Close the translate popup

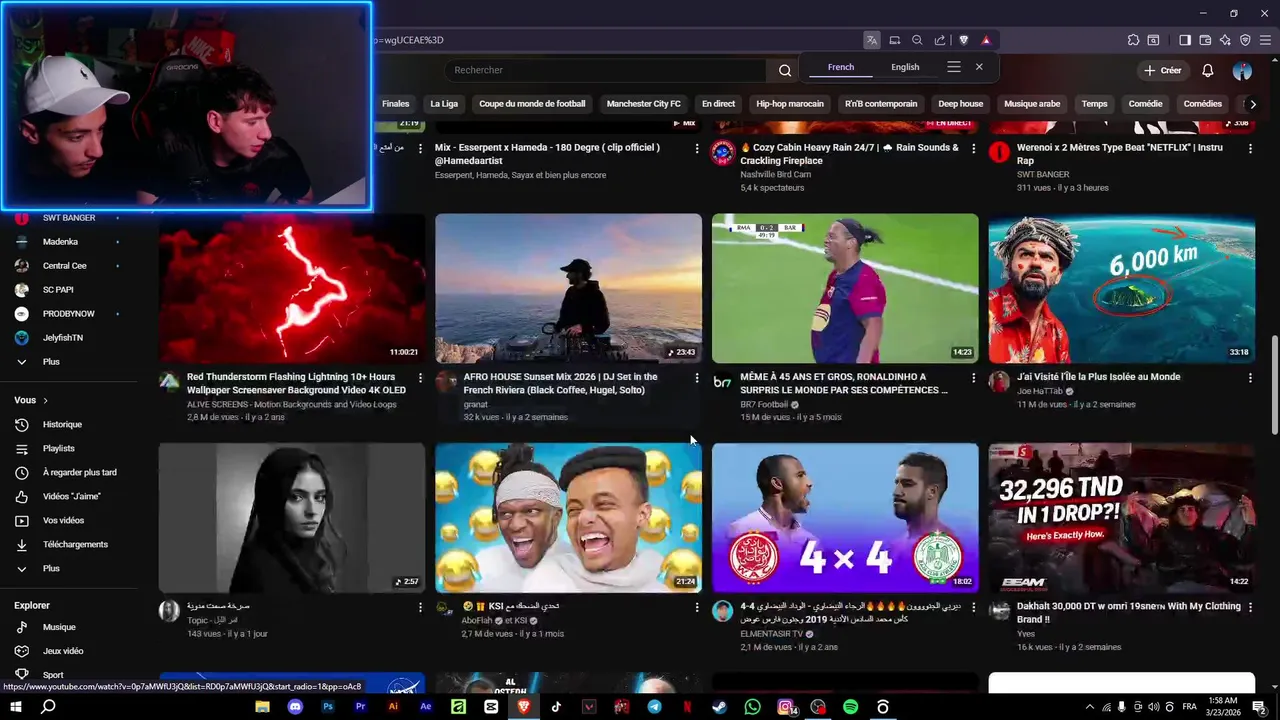point(979,67)
